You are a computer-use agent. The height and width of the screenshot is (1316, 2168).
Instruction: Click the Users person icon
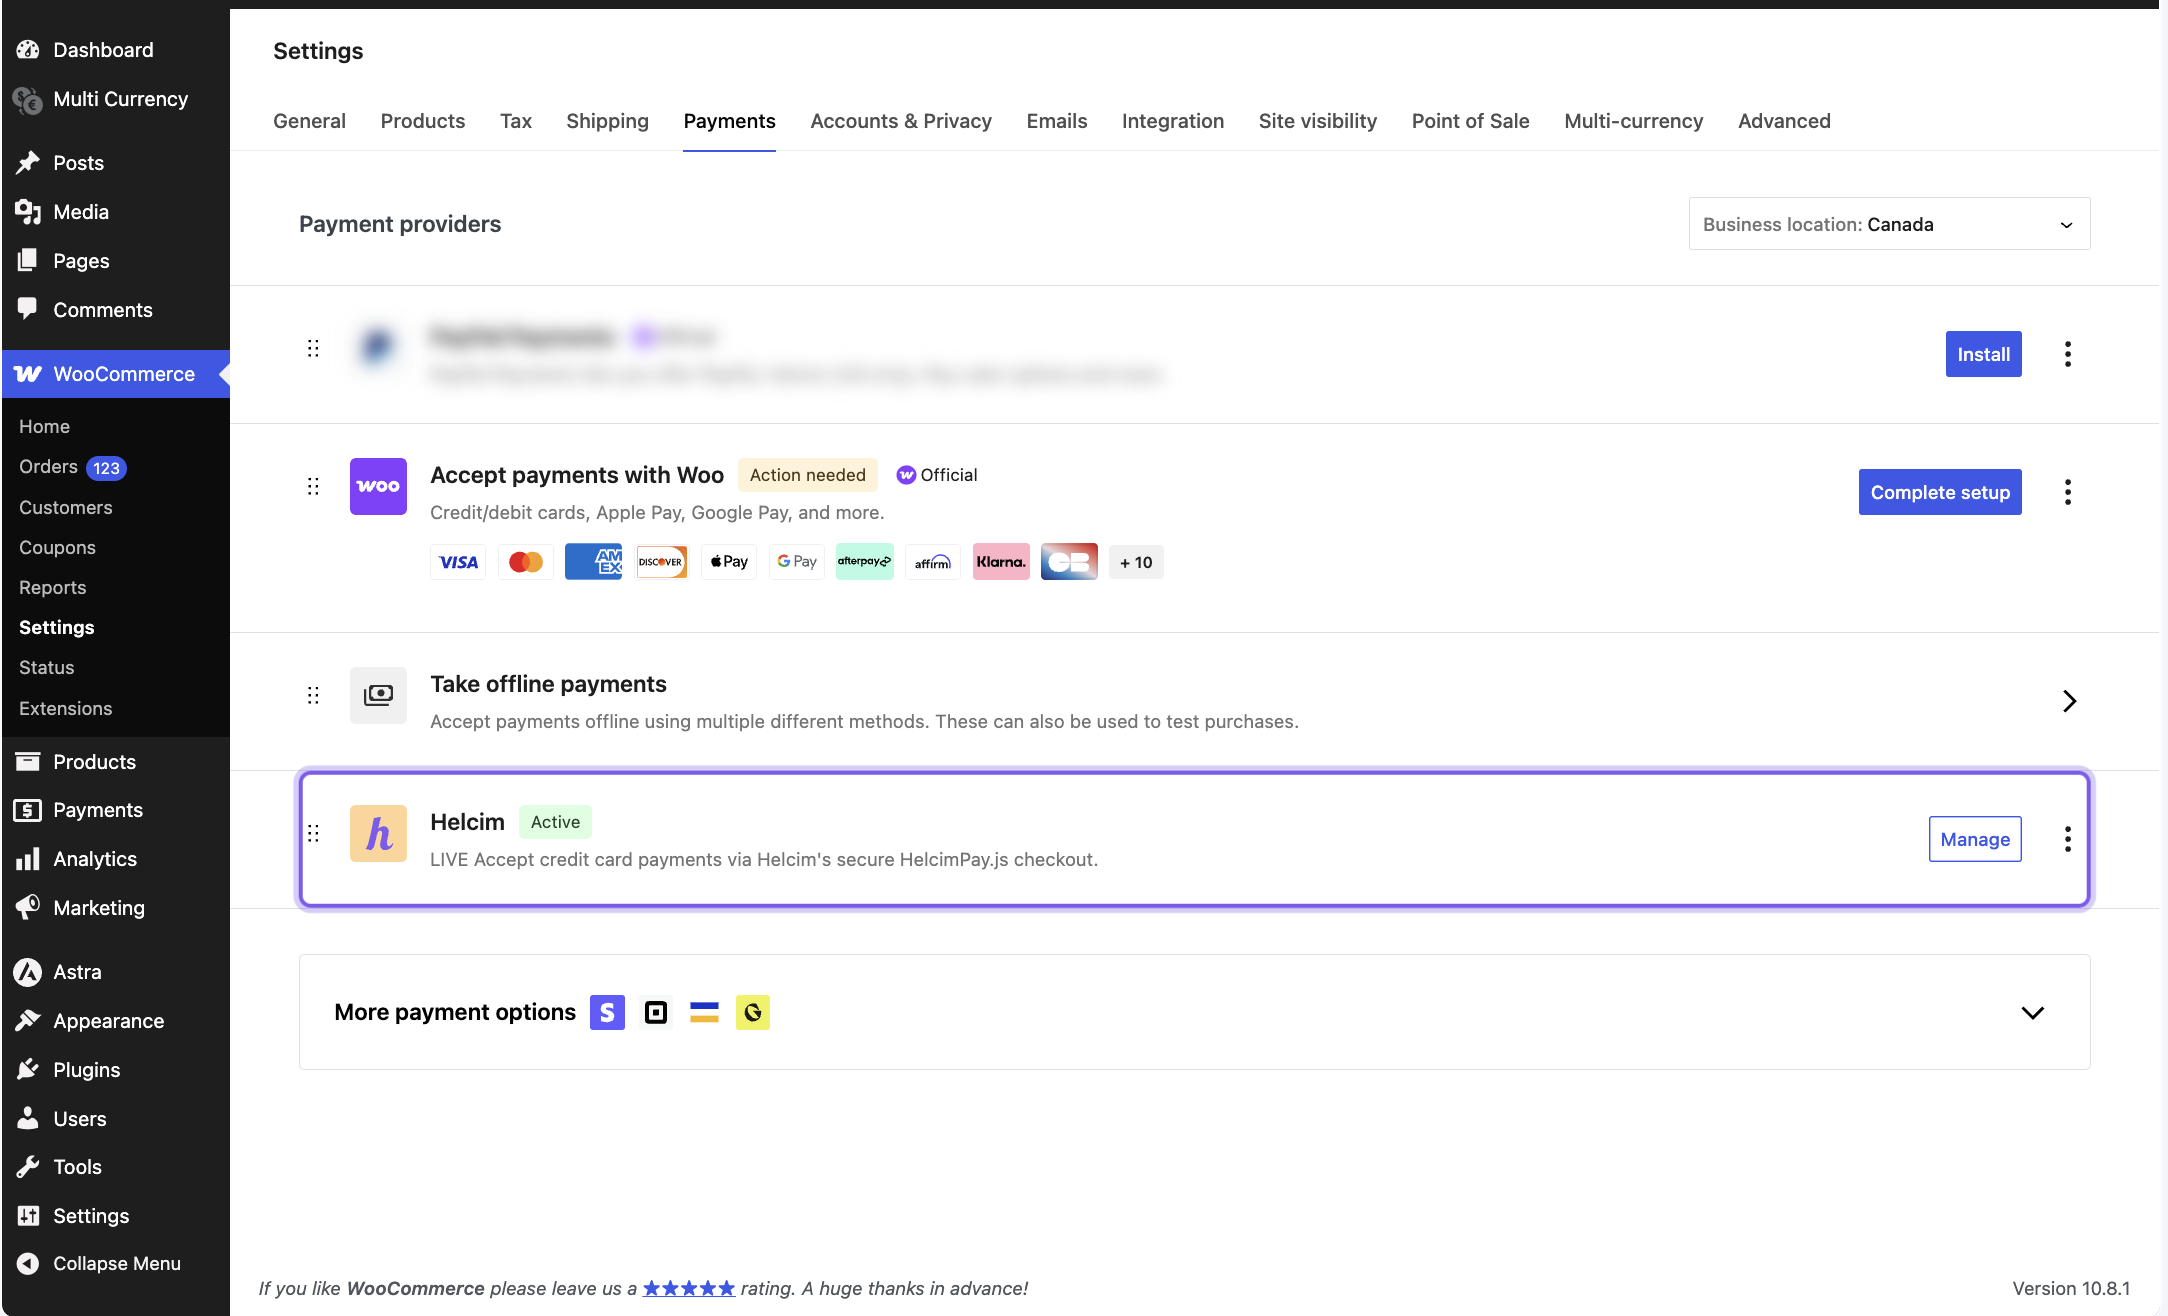point(28,1119)
